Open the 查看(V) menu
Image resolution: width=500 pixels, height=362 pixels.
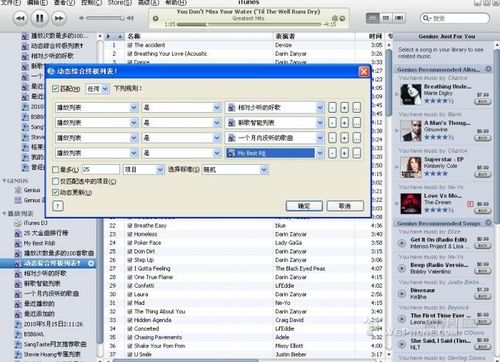coord(64,3)
